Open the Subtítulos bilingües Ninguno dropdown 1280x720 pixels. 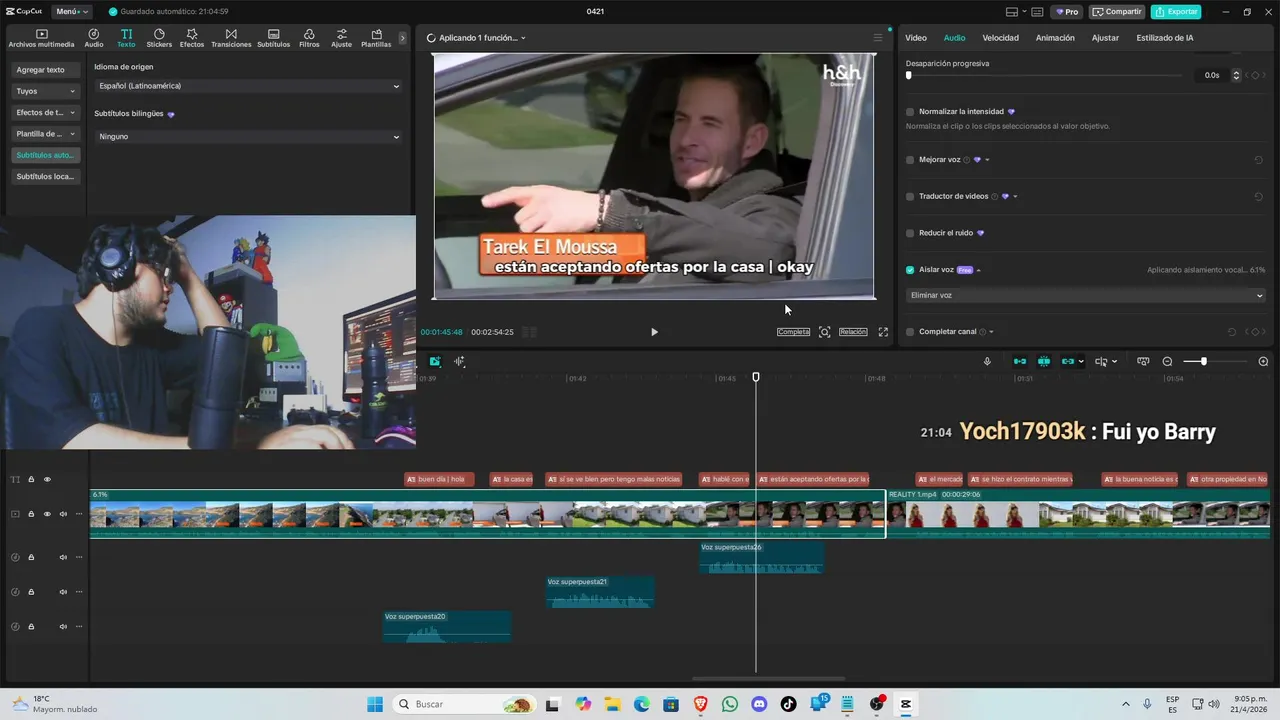pyautogui.click(x=249, y=136)
